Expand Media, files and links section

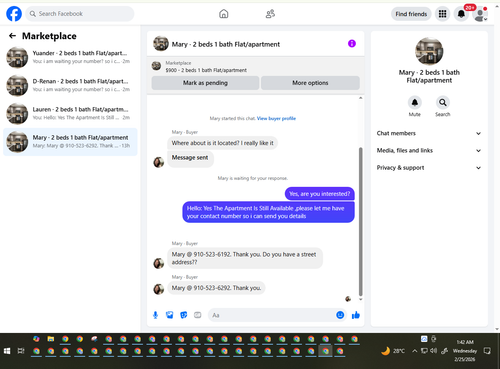(429, 150)
